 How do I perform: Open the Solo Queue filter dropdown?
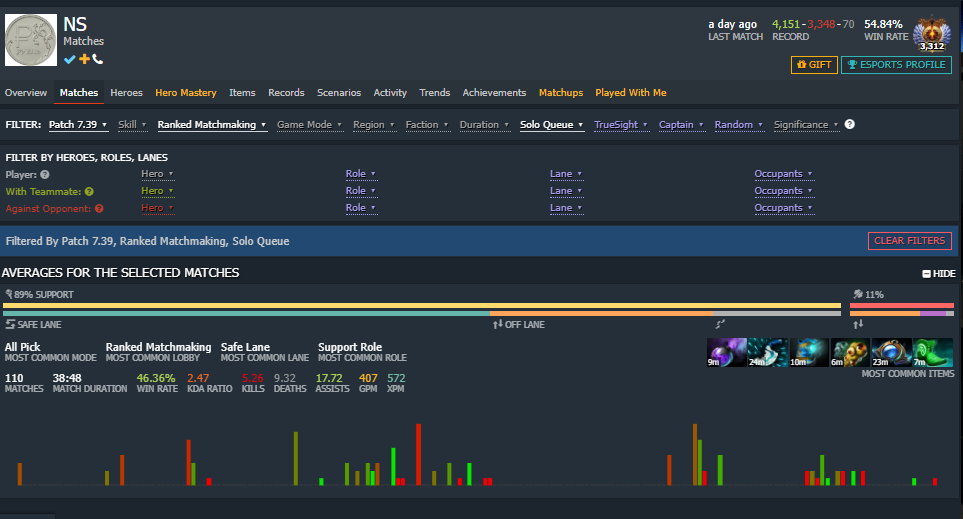552,125
